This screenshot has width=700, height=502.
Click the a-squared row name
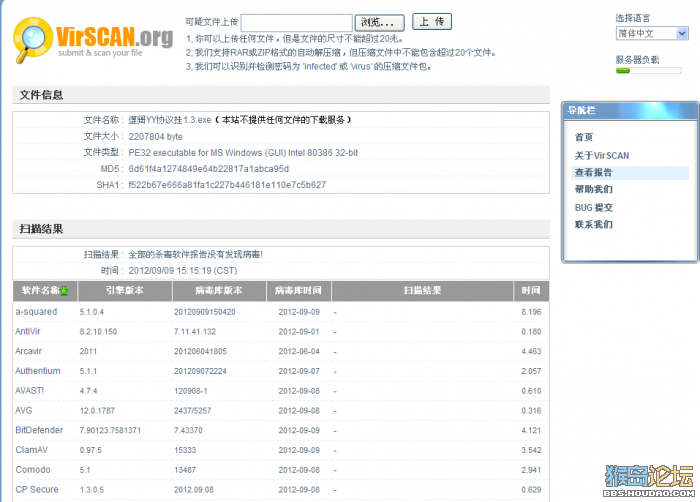pyautogui.click(x=36, y=312)
